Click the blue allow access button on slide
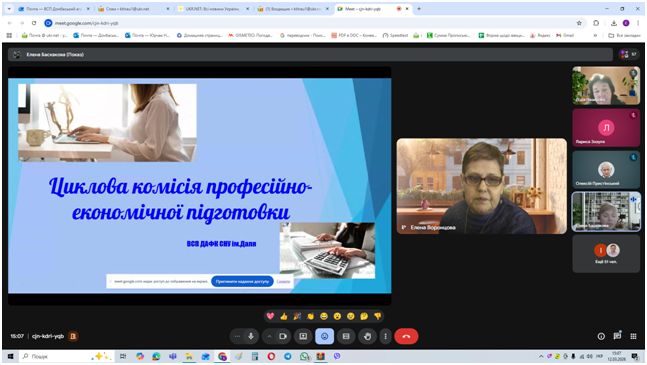The image size is (647, 365). [242, 281]
